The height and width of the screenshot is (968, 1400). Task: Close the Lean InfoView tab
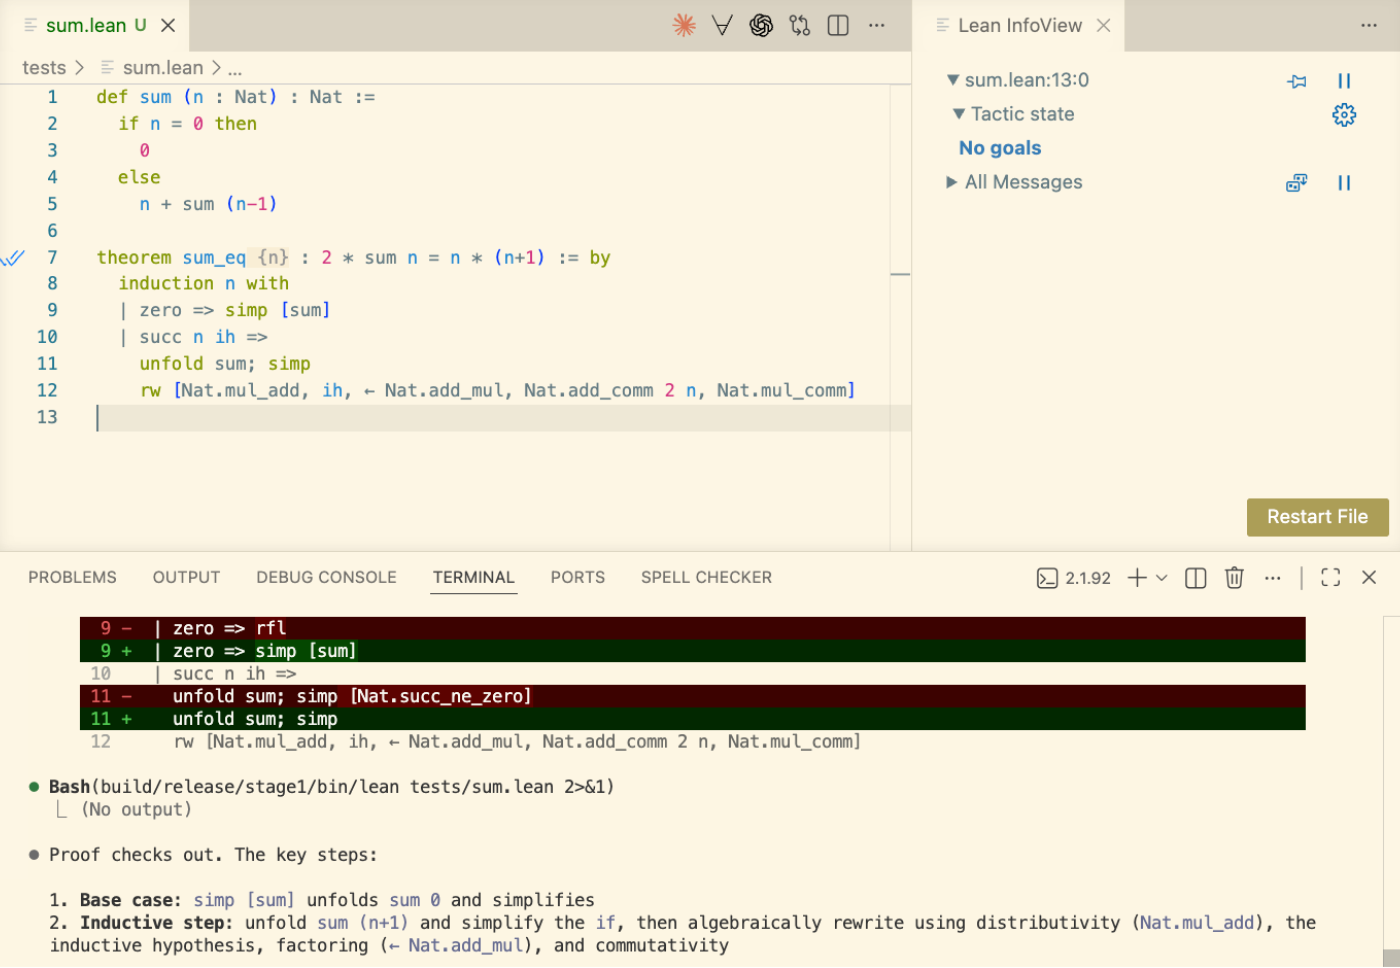[x=1104, y=26]
